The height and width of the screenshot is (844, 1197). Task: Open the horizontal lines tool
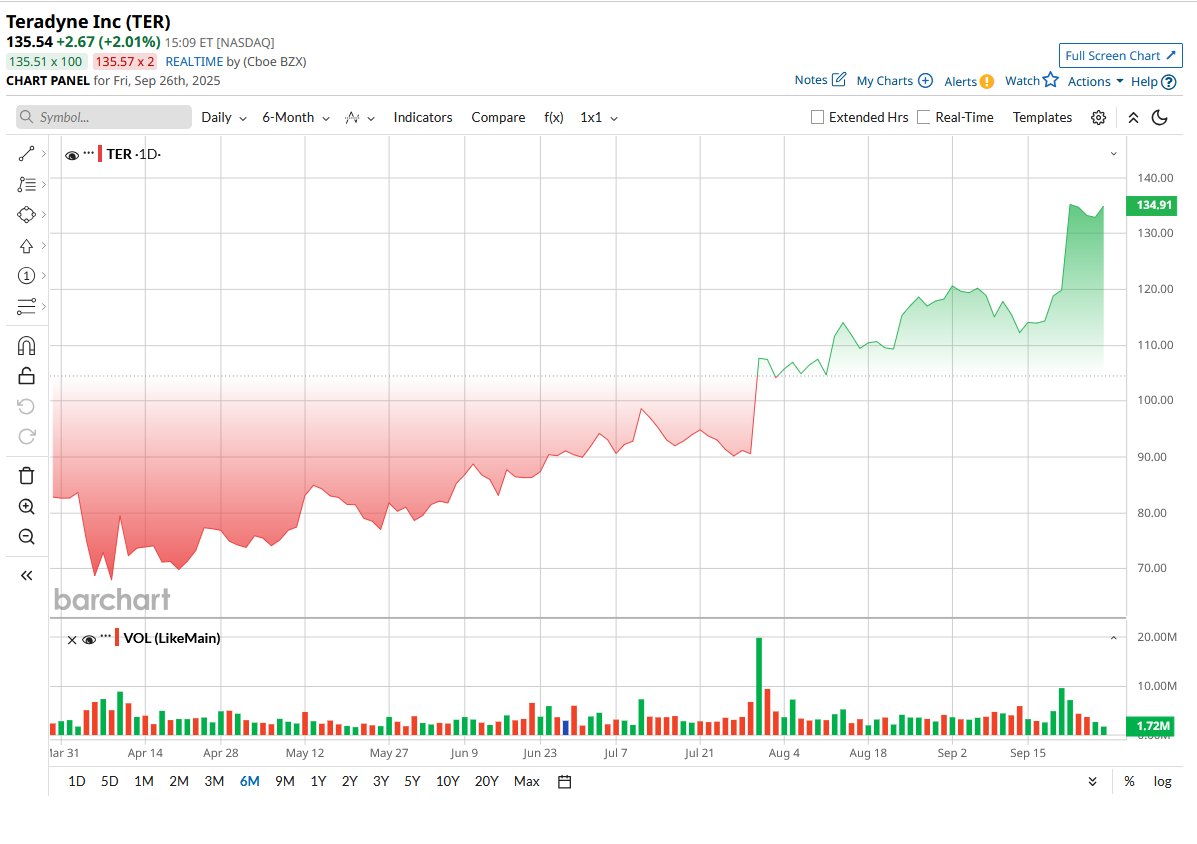26,306
